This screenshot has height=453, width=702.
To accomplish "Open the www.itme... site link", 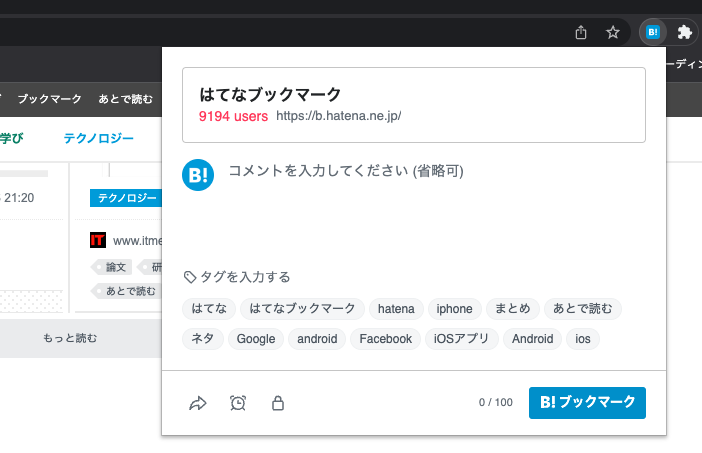I will (137, 241).
